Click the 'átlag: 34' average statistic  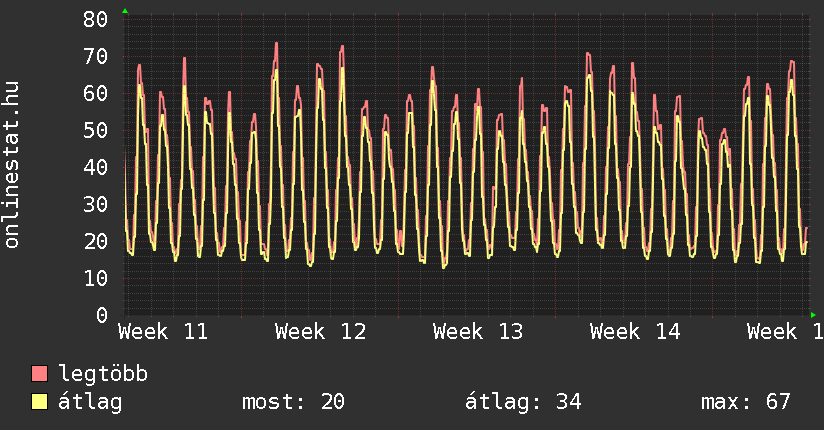click(x=523, y=403)
